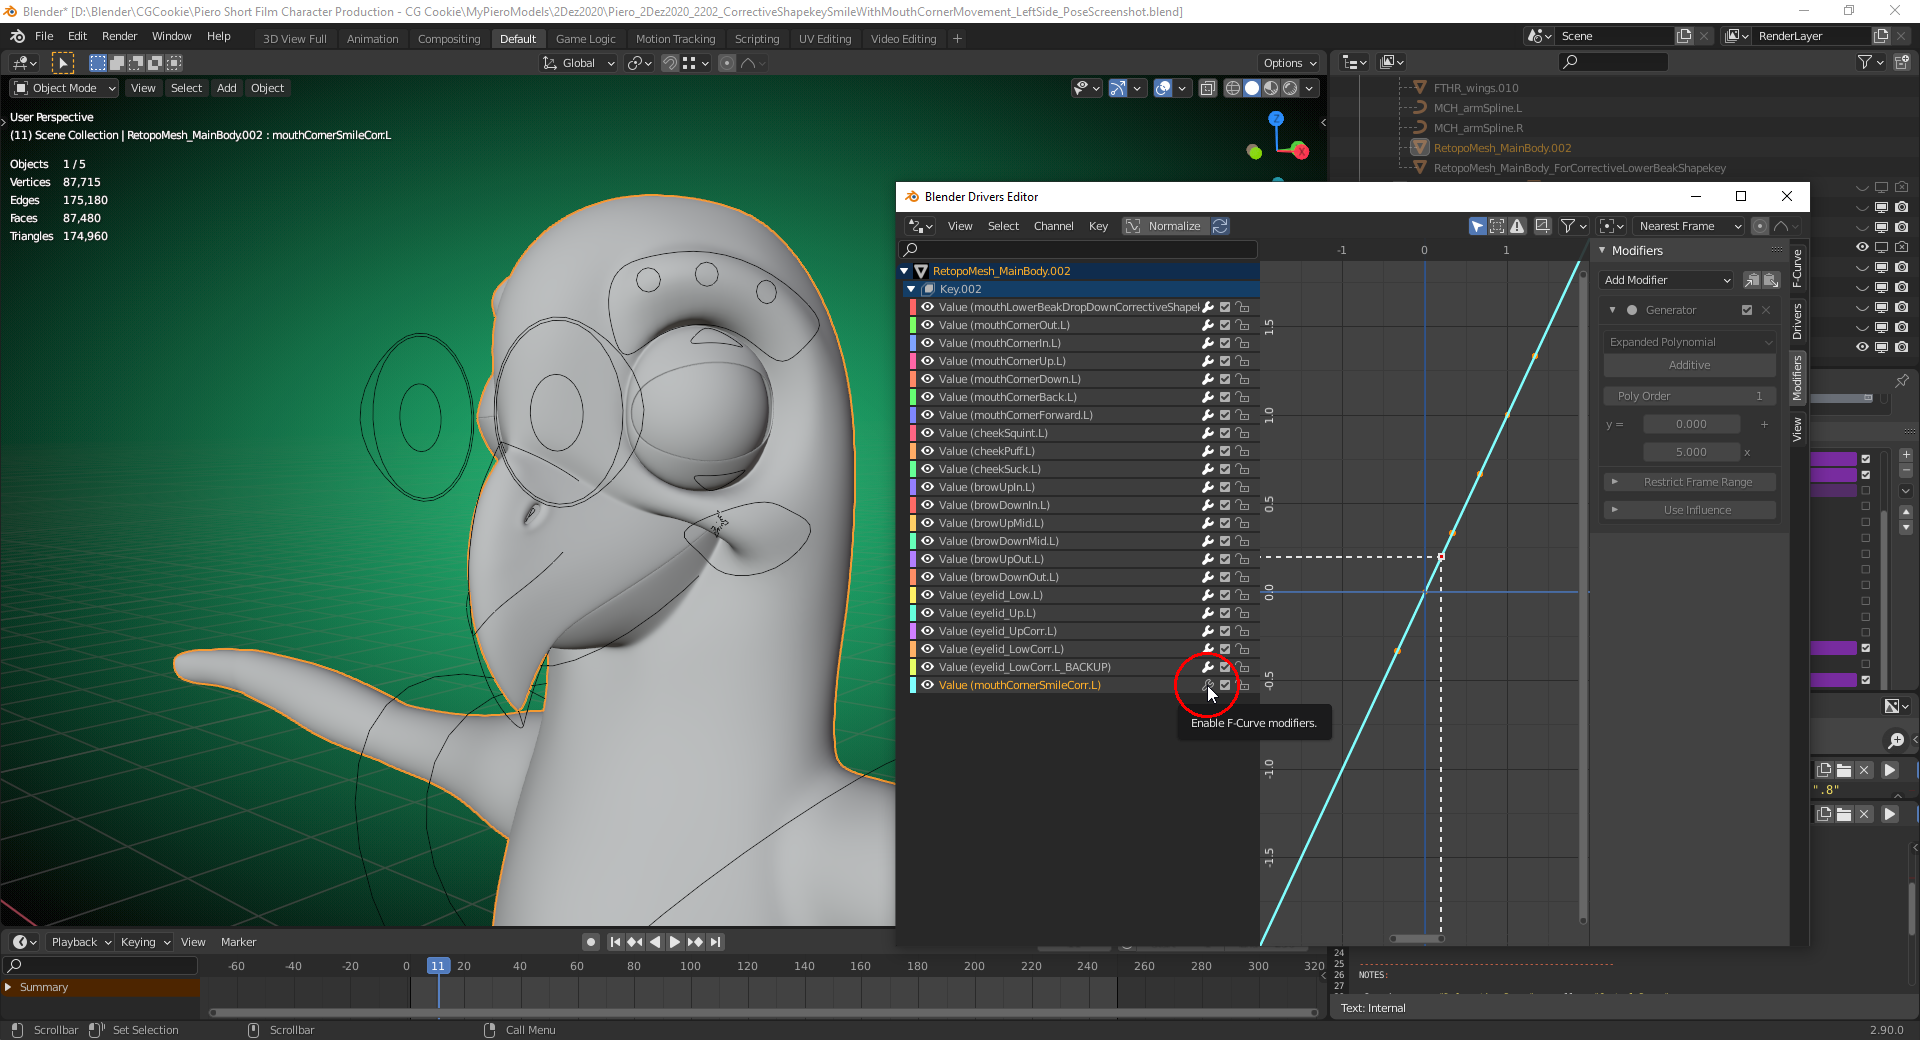The height and width of the screenshot is (1040, 1920).
Task: Toggle viewport overlays icon
Action: click(1163, 88)
